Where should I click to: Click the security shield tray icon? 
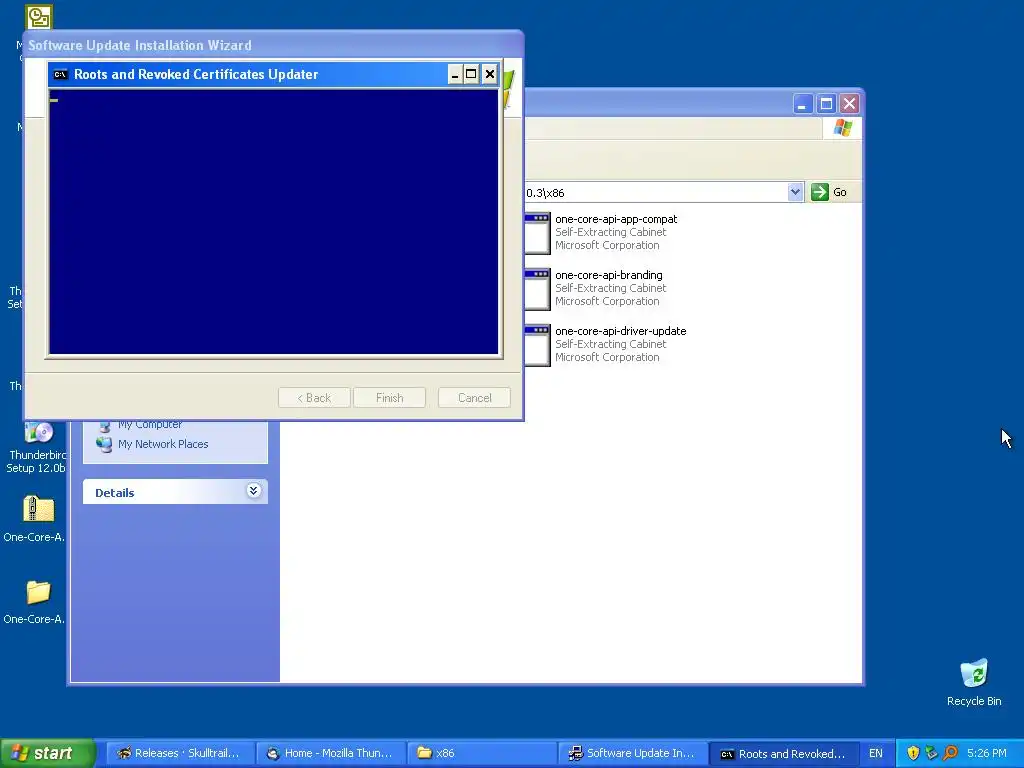click(x=913, y=753)
